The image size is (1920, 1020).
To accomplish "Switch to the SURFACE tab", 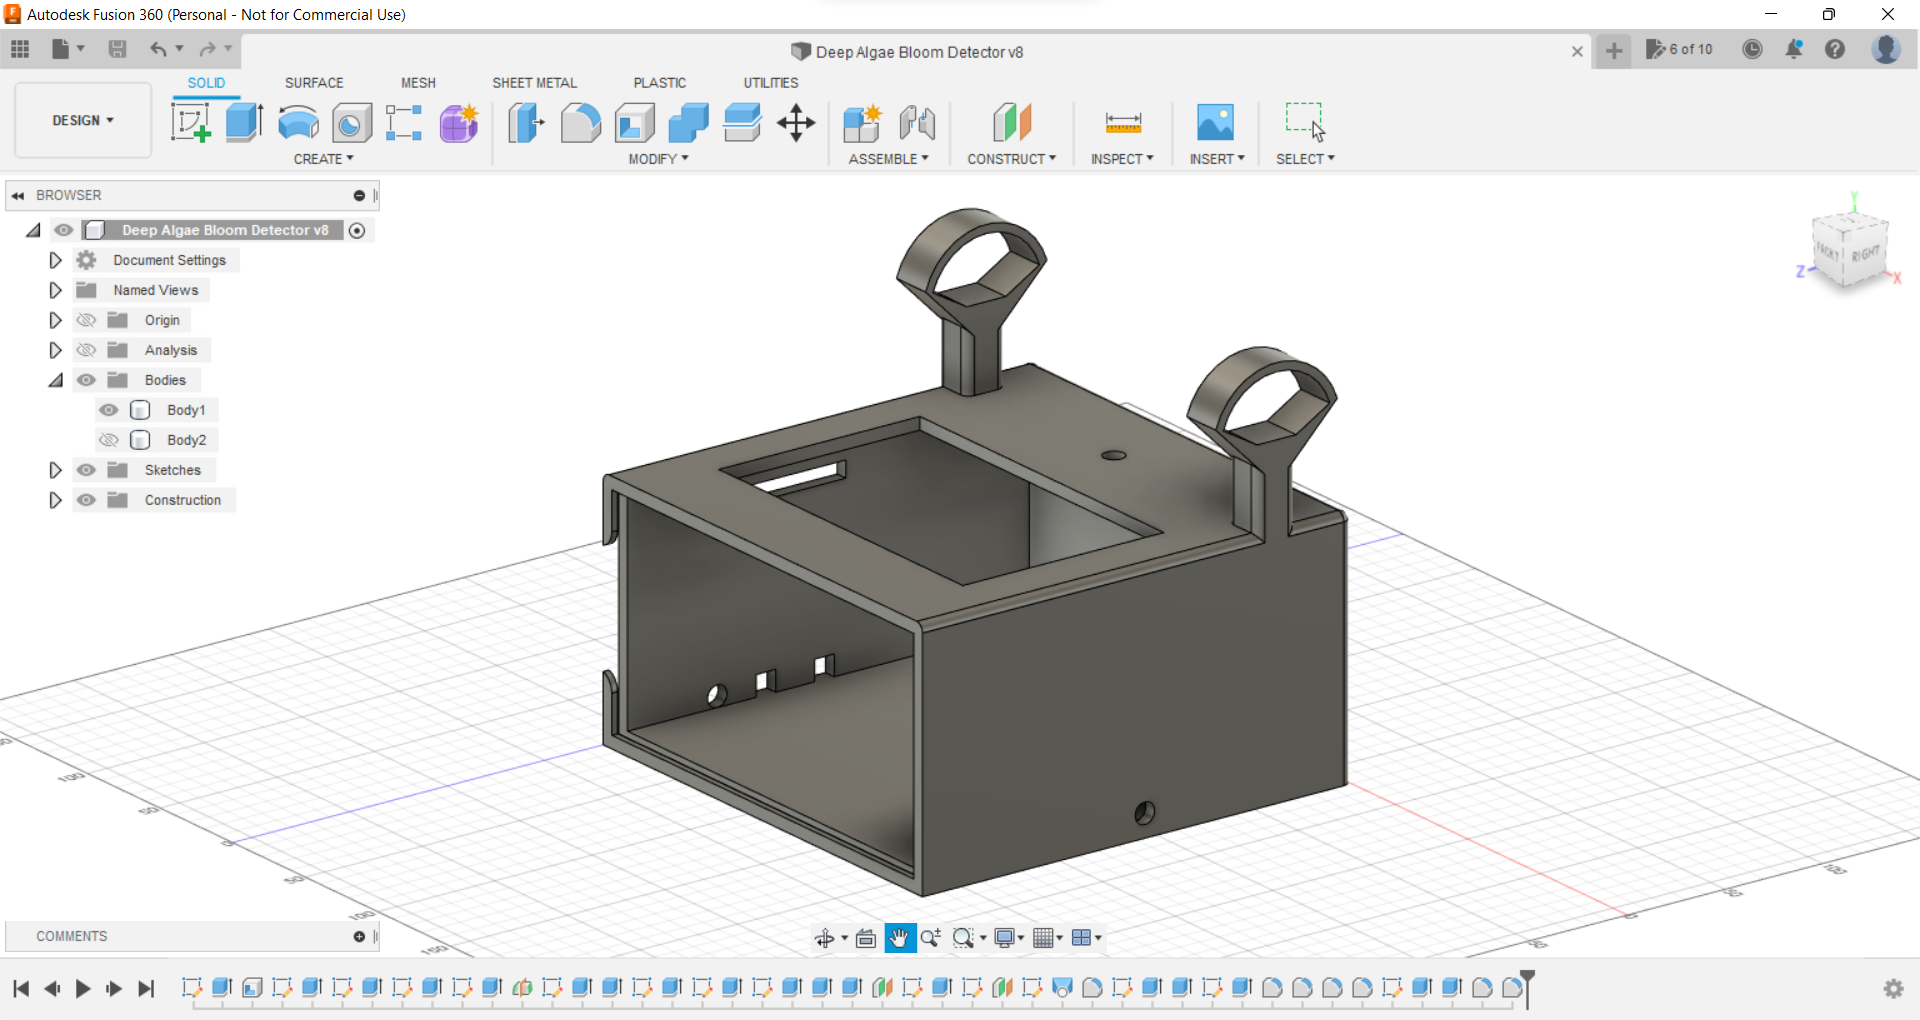I will [x=314, y=83].
